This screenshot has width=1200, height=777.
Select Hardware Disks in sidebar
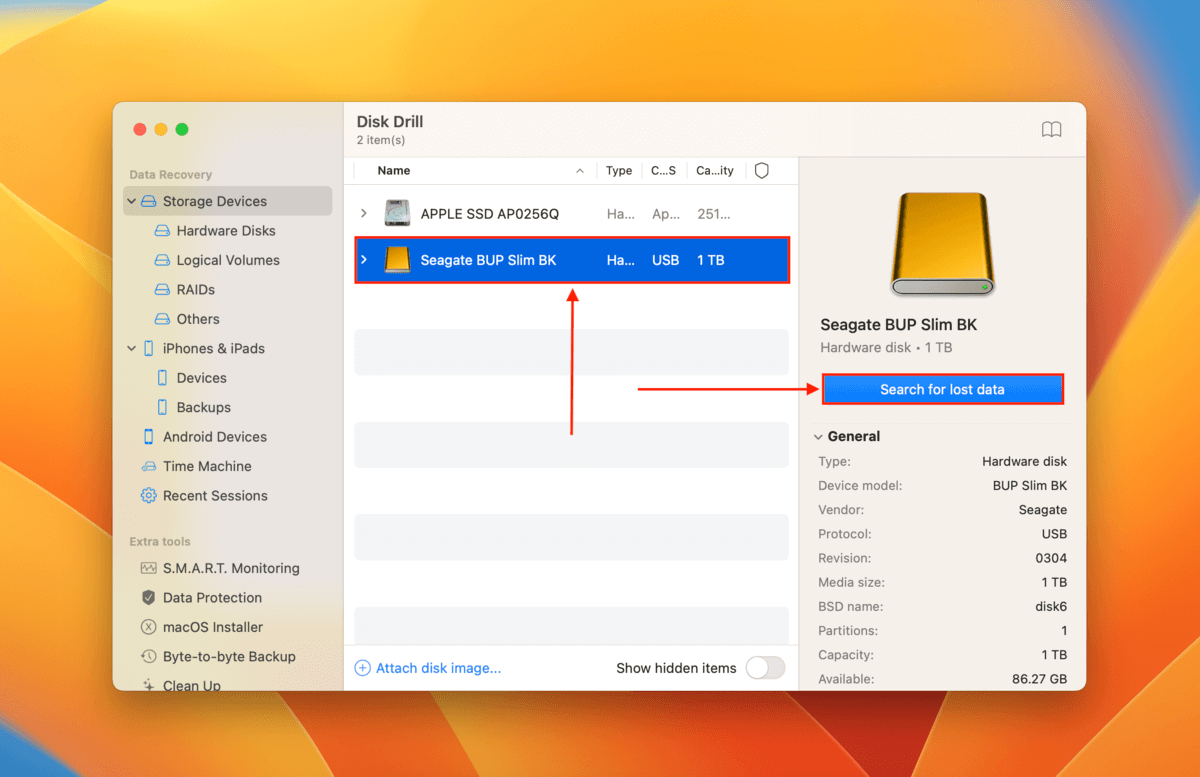[x=226, y=231]
